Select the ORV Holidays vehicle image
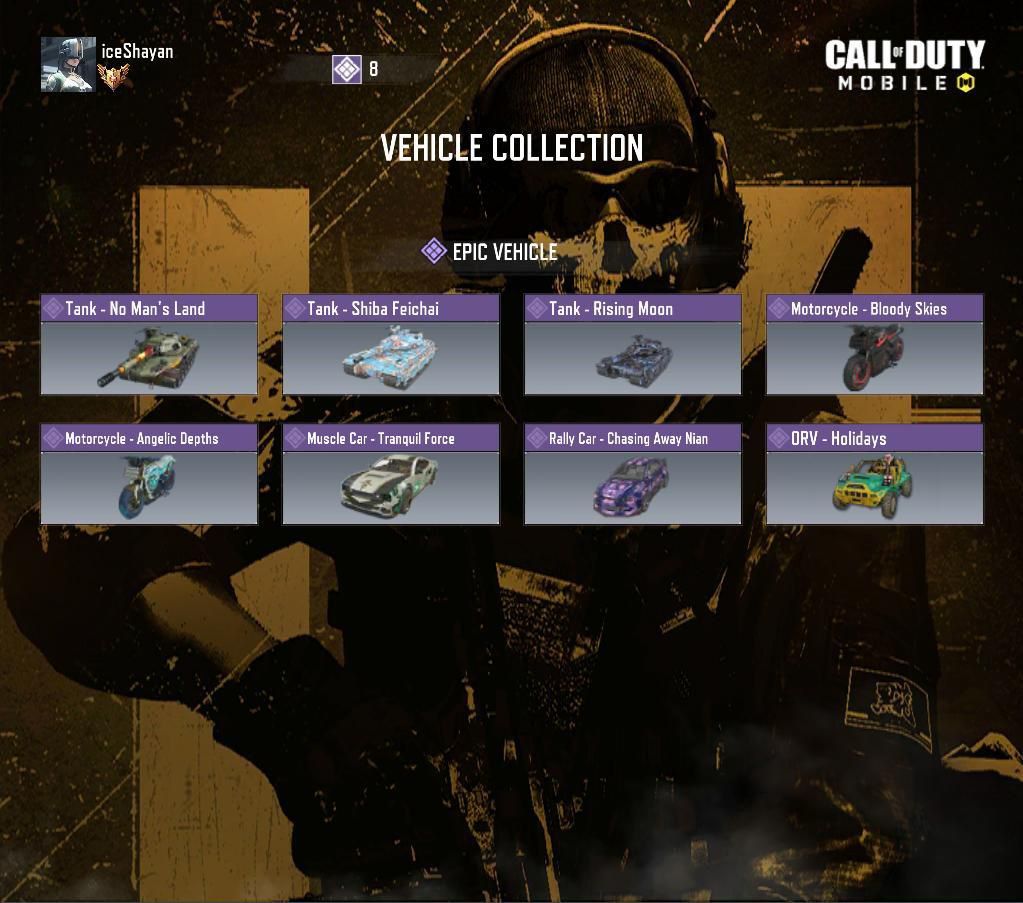The height and width of the screenshot is (903, 1023). click(874, 487)
